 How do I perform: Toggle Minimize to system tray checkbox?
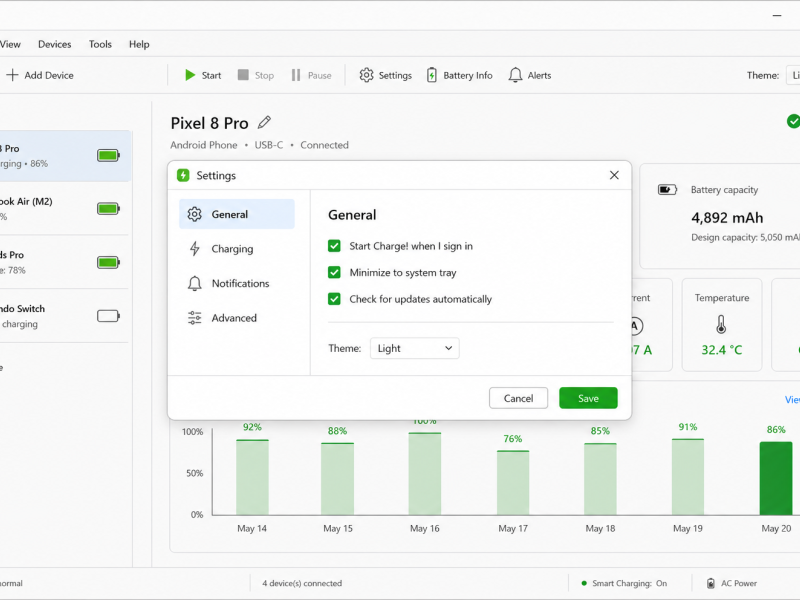334,272
